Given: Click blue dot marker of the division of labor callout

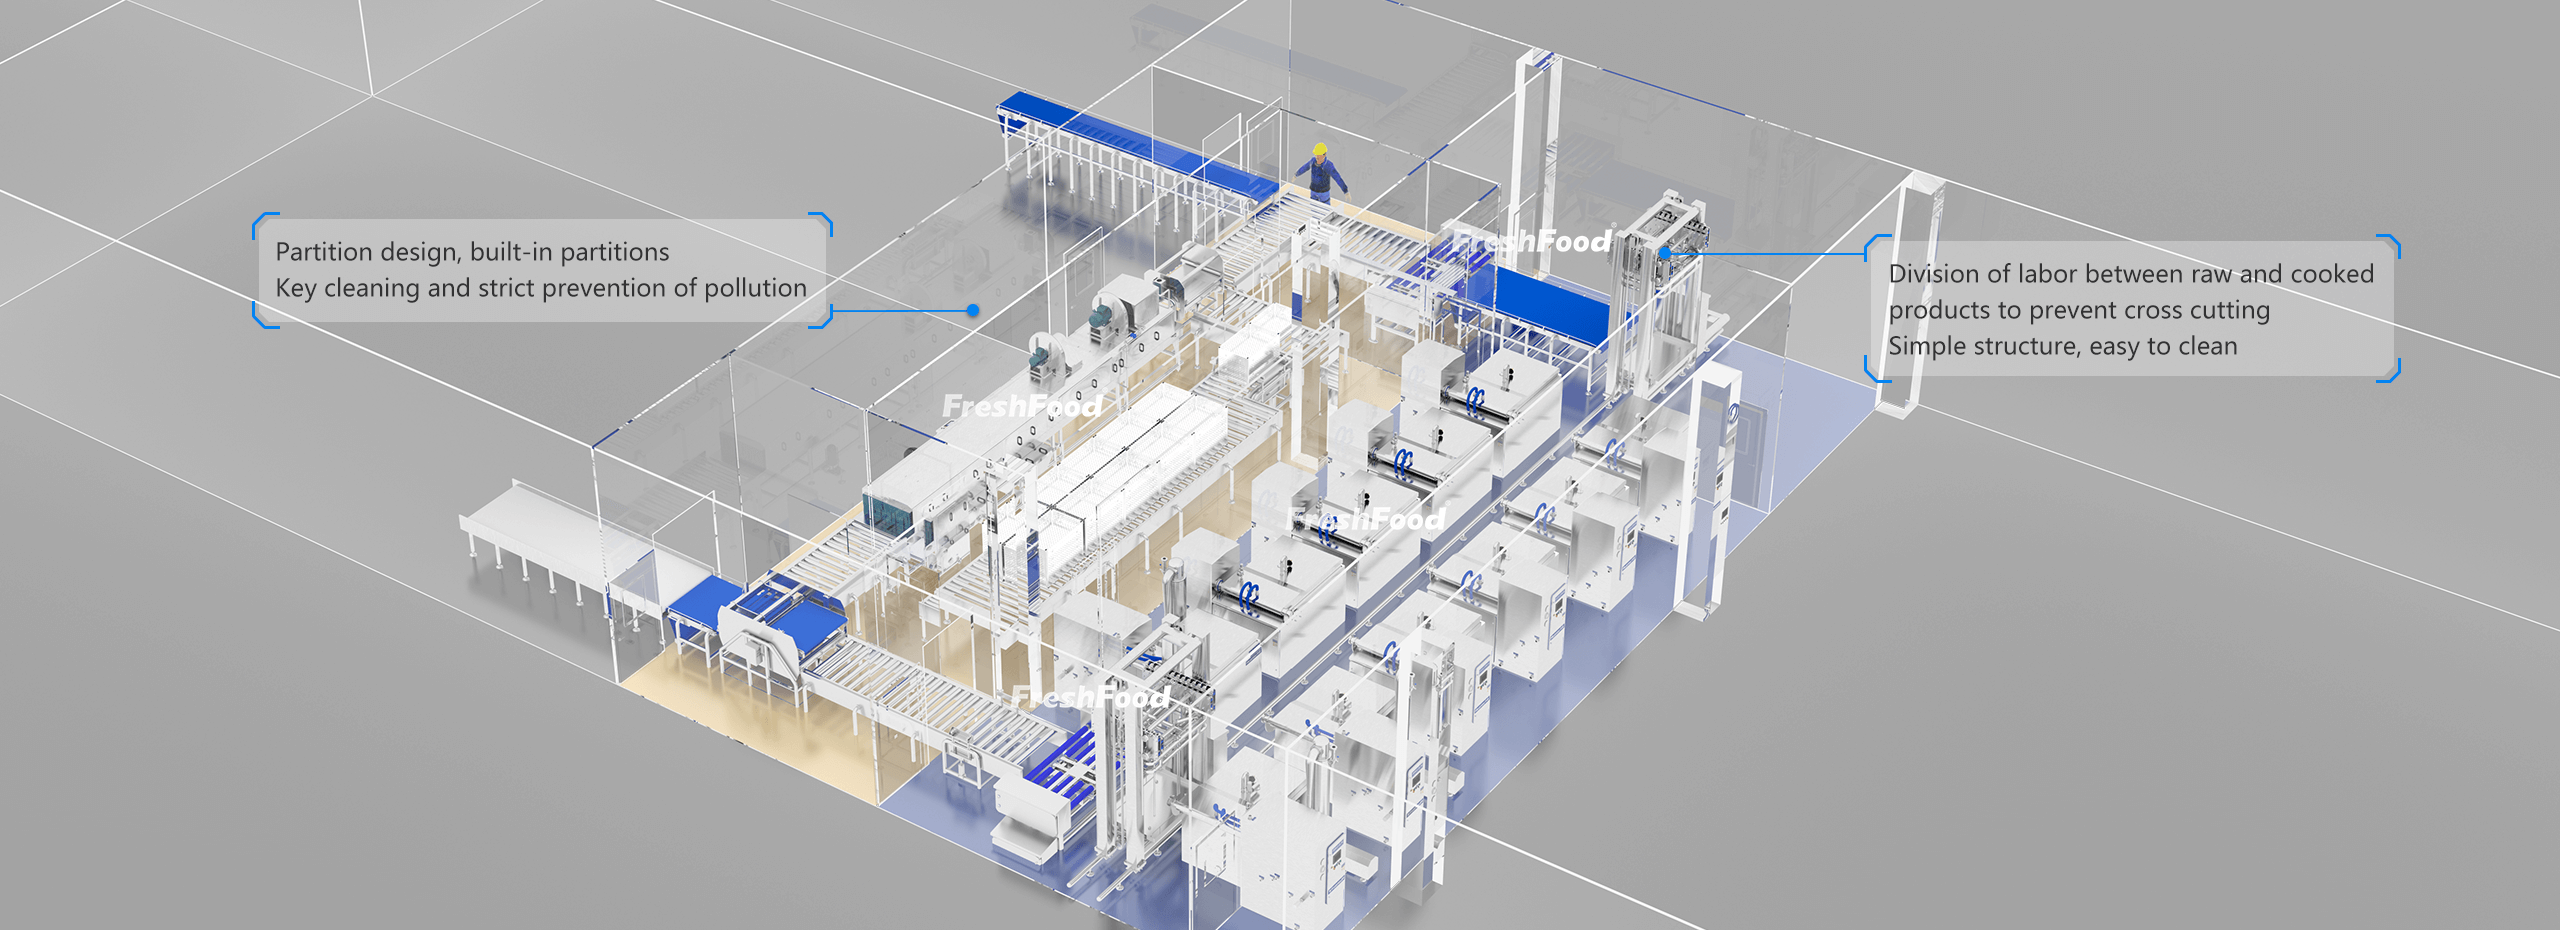Looking at the screenshot, I should [1665, 254].
